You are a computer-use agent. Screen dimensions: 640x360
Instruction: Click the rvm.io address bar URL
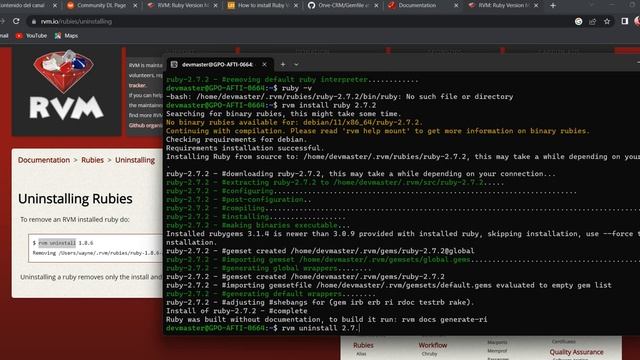point(76,22)
